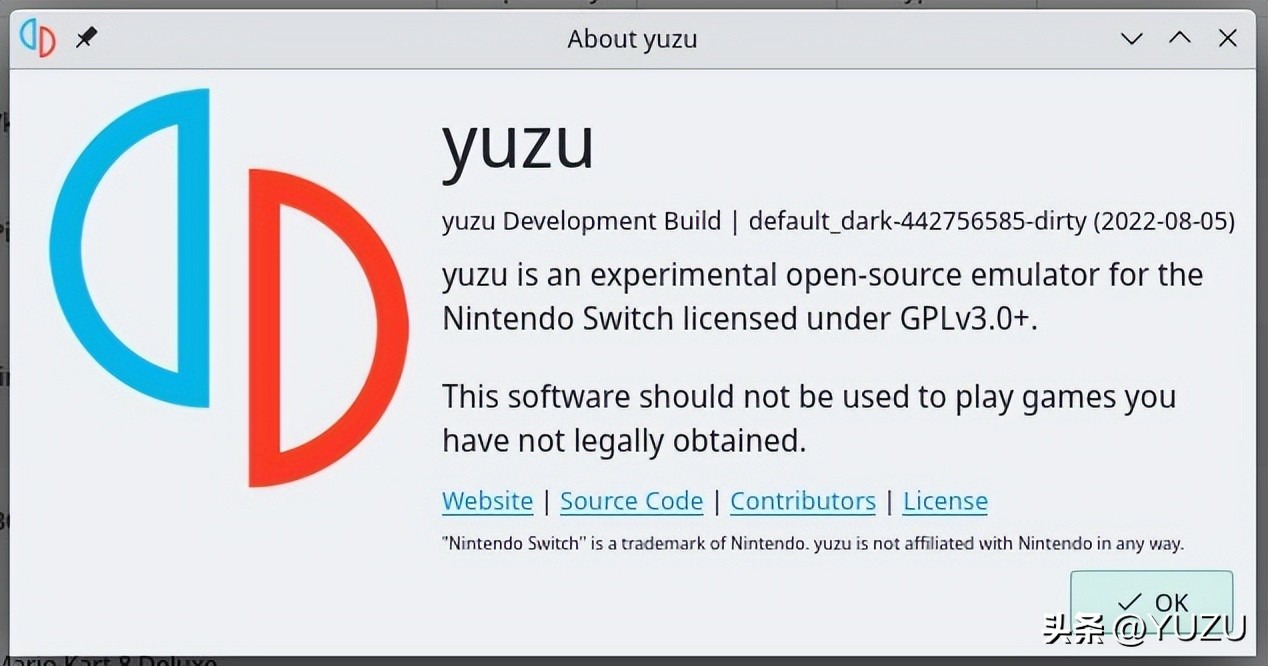Click the yuzu app icon in the title bar

38,38
